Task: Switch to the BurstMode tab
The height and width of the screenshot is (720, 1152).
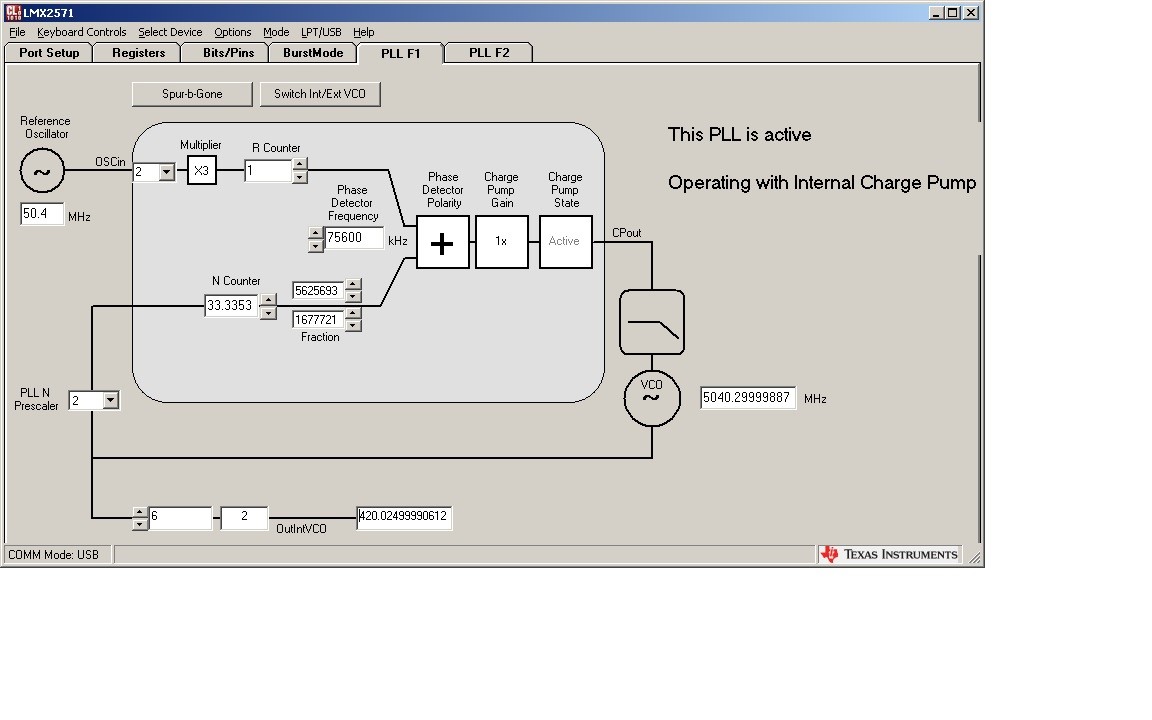Action: tap(313, 53)
